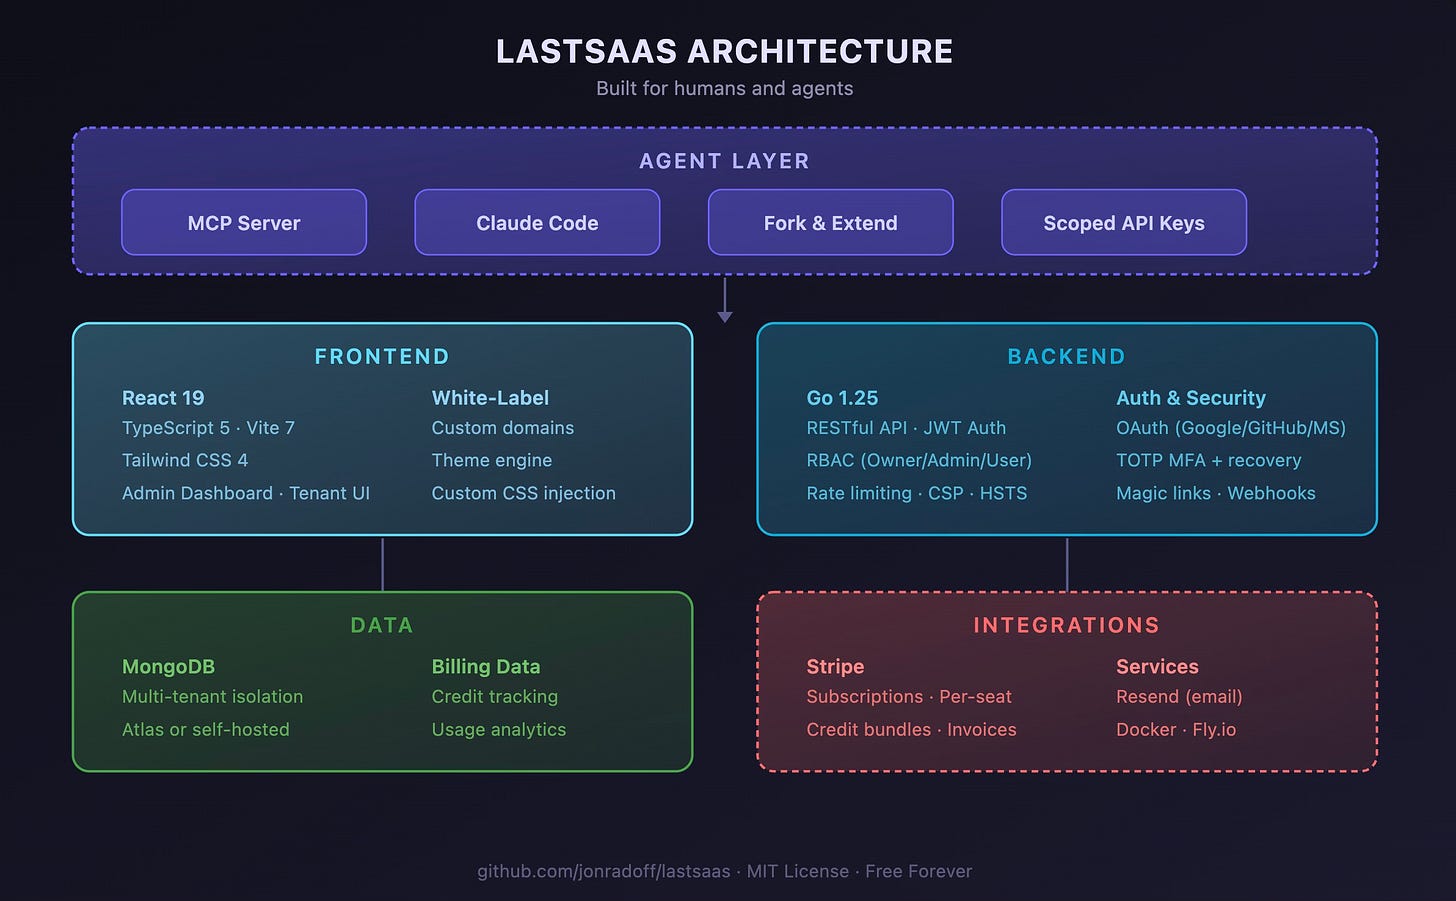The image size is (1456, 901).
Task: Click 'Admin Dashboard · Tenant UI' text
Action: pyautogui.click(x=246, y=493)
